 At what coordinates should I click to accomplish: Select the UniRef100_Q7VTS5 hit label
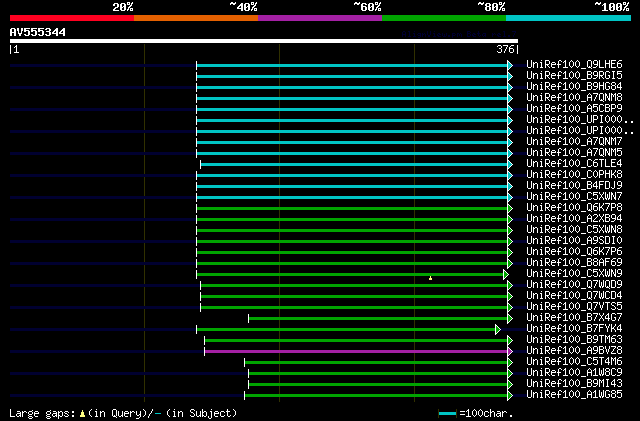574,307
